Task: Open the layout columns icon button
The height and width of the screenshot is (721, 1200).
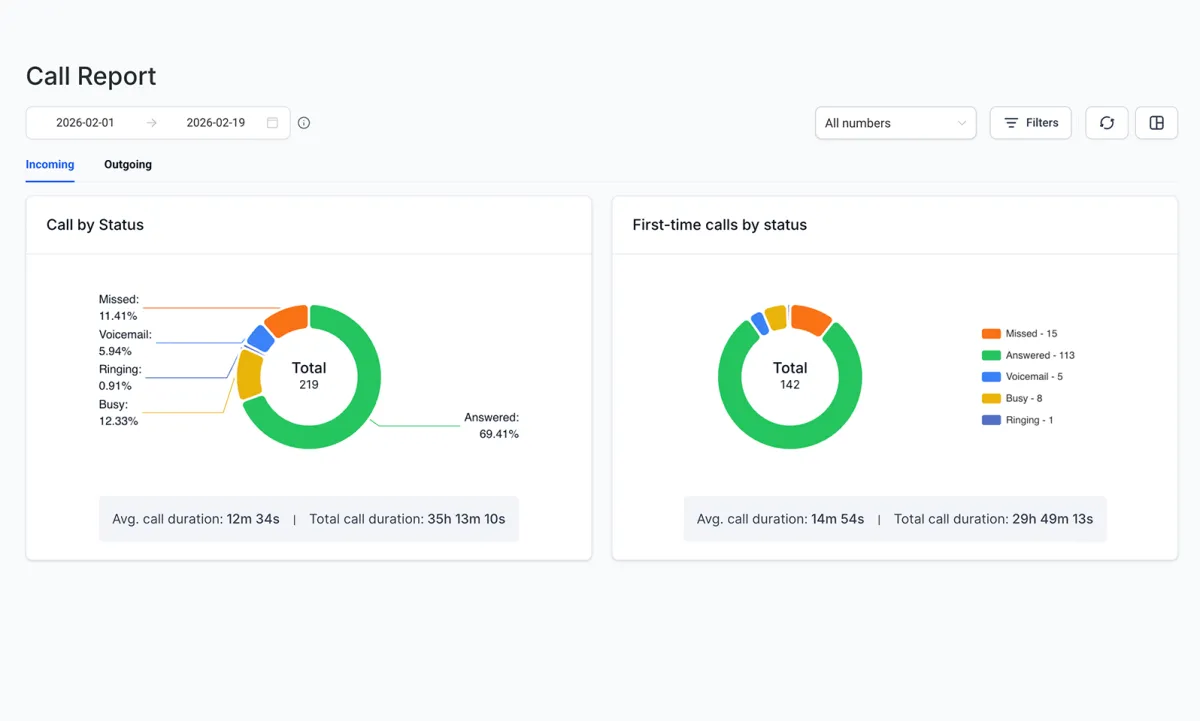Action: click(1156, 123)
